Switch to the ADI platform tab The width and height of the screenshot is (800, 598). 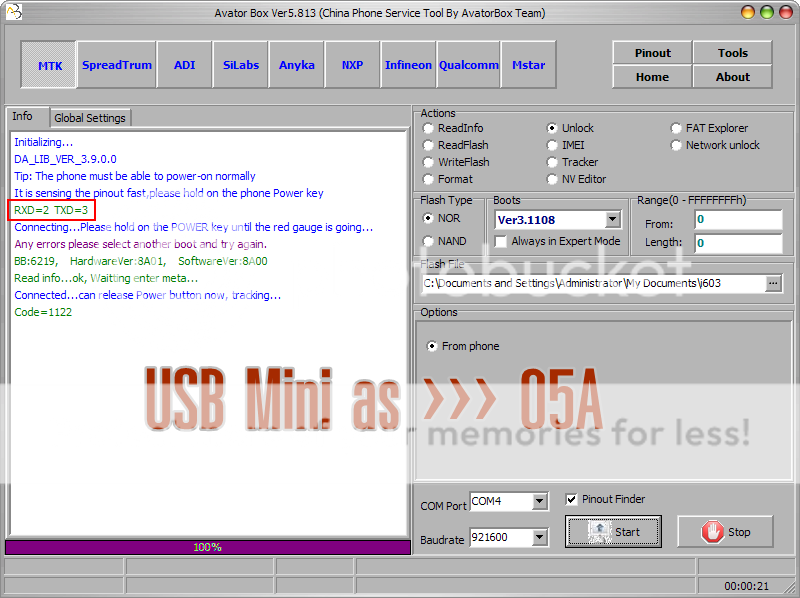point(184,65)
